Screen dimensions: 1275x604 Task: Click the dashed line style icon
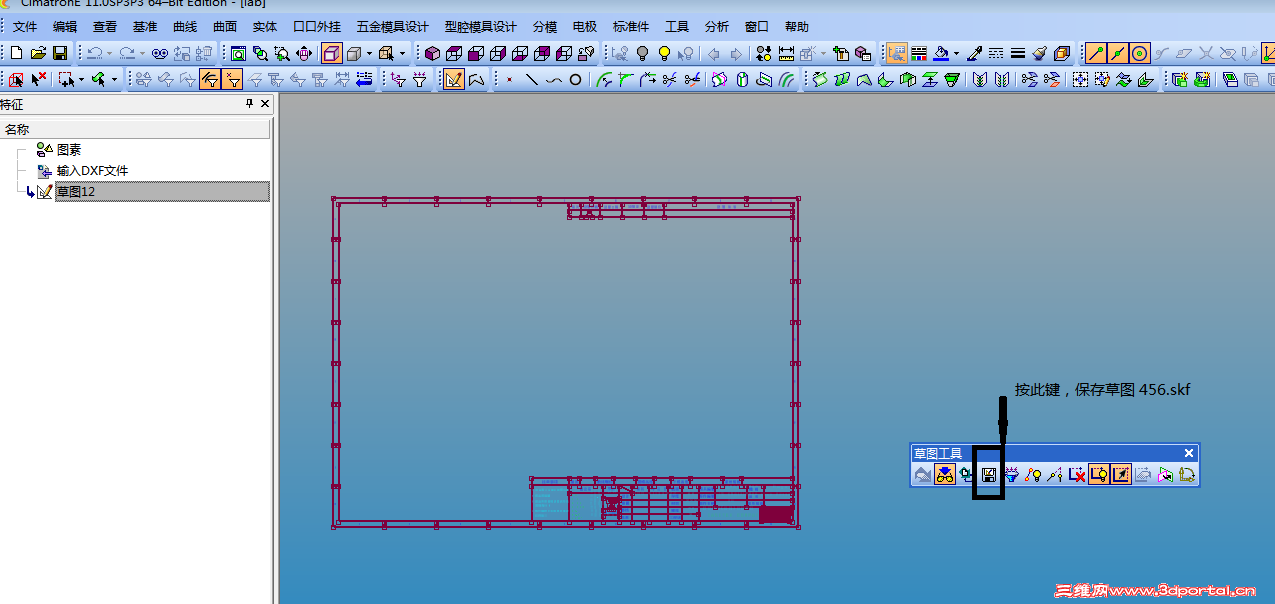click(996, 53)
